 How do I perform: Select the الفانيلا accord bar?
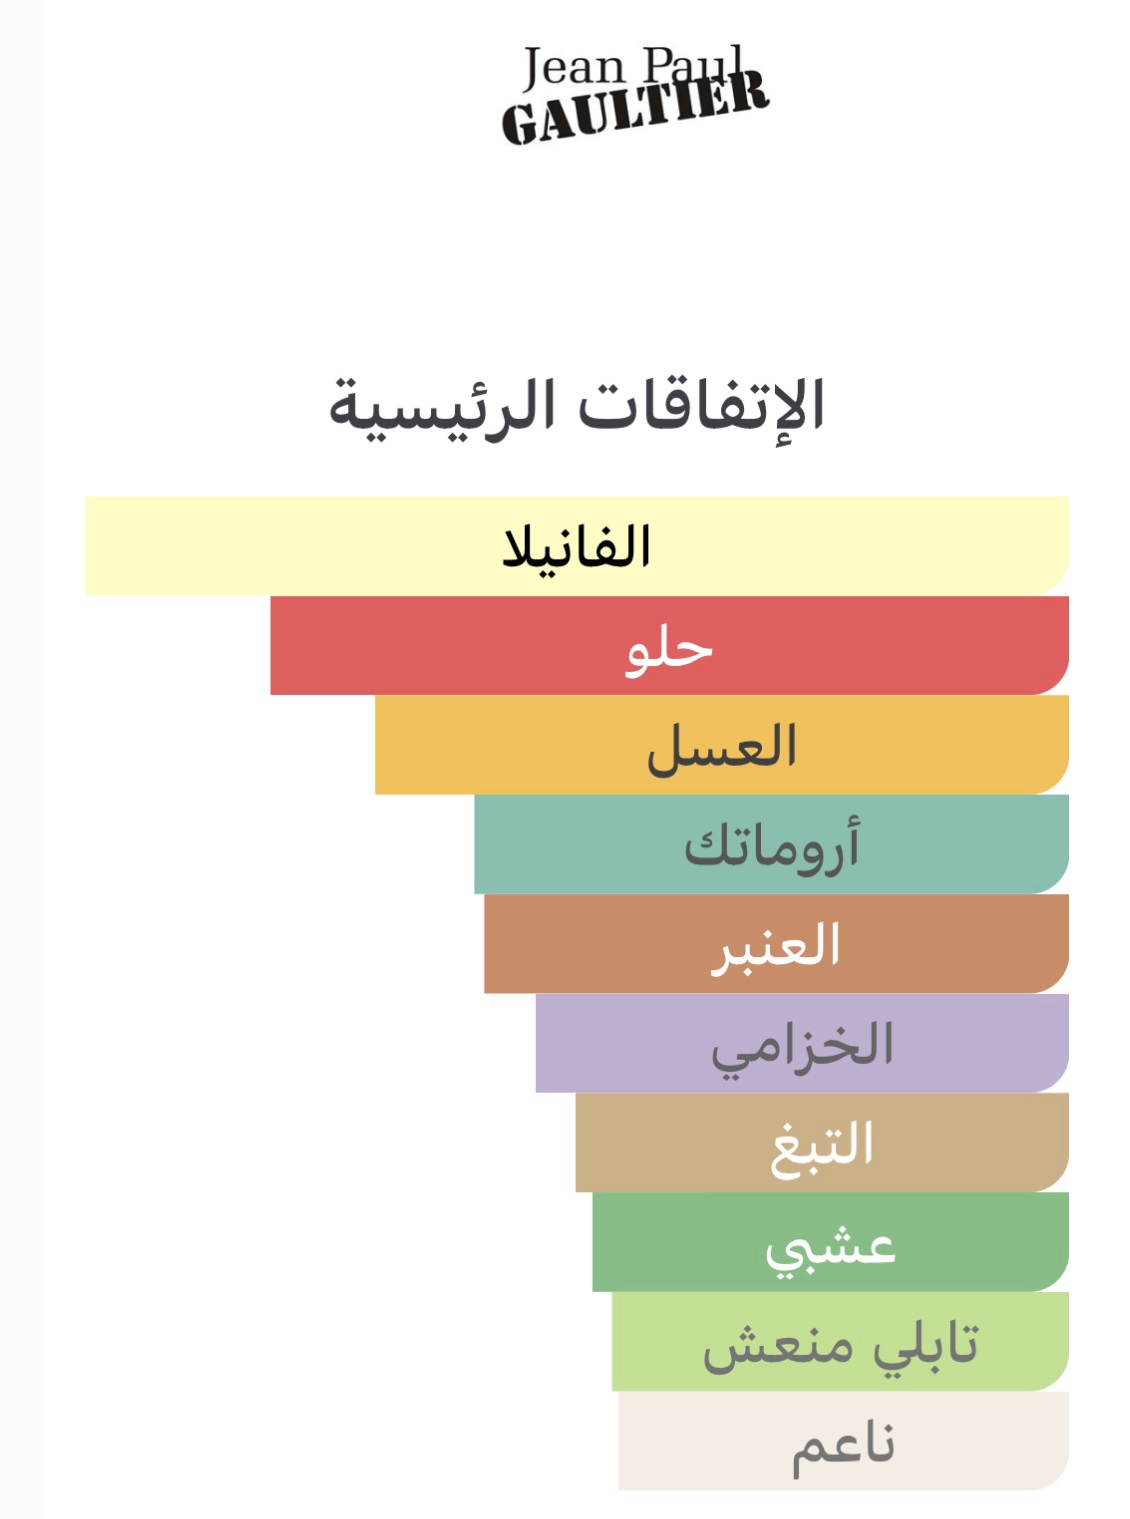pyautogui.click(x=576, y=546)
